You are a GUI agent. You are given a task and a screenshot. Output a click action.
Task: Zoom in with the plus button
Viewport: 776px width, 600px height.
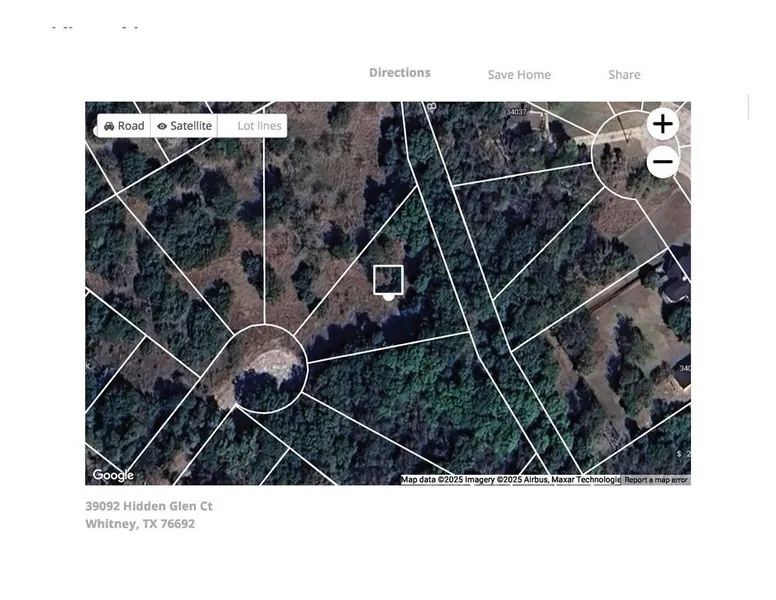[x=662, y=125]
